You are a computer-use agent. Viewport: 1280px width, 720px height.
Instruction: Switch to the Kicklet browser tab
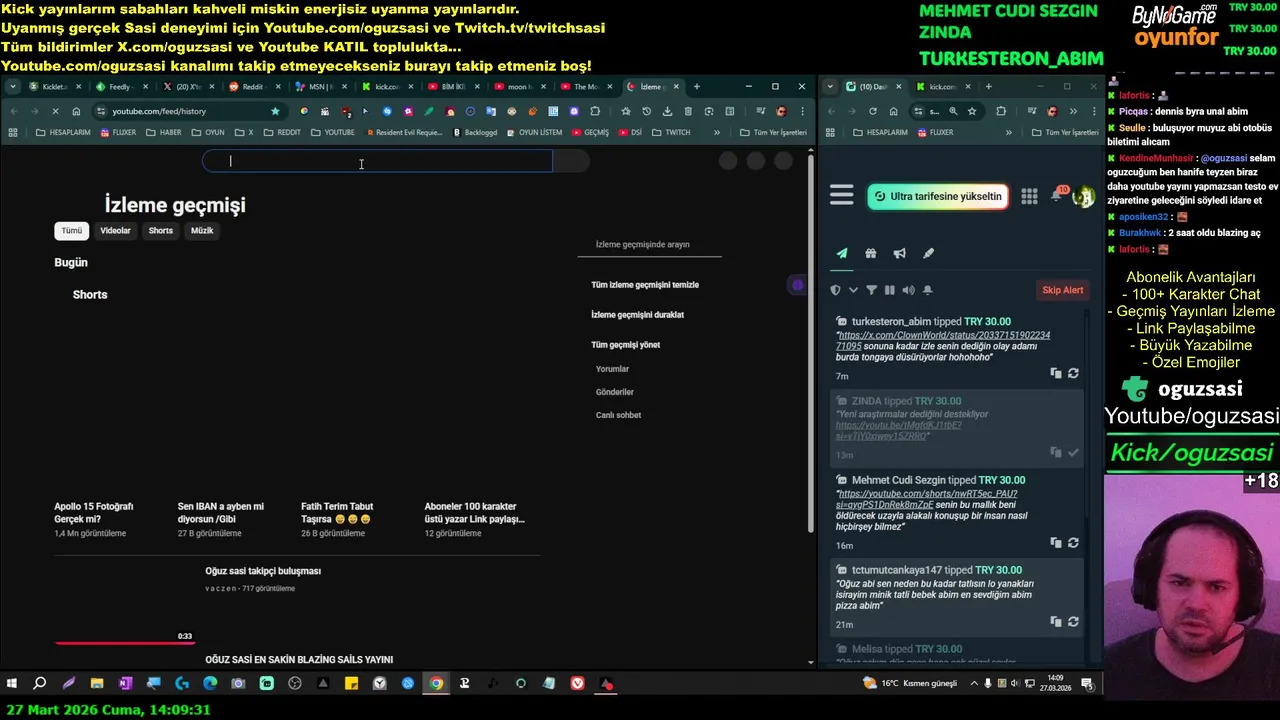(54, 87)
